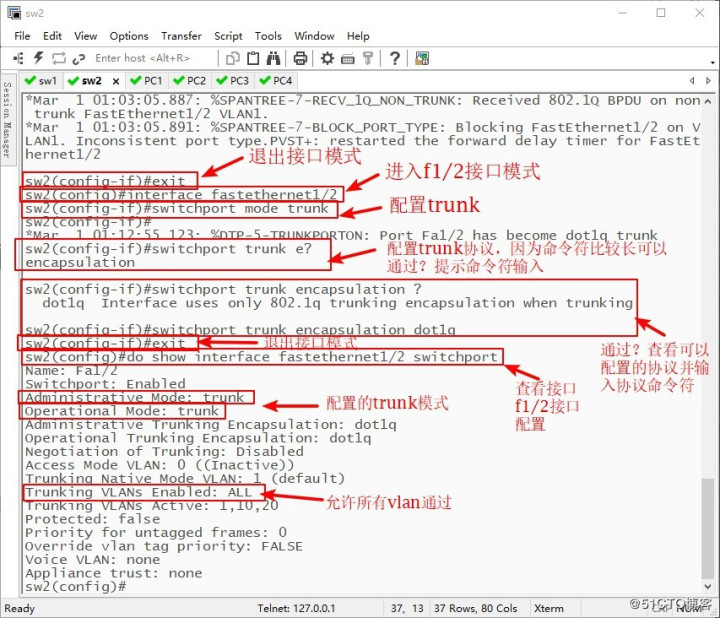Screen dimensions: 720x618
Task: Click the 'switchport mode trunk' command line
Action: tap(177, 208)
